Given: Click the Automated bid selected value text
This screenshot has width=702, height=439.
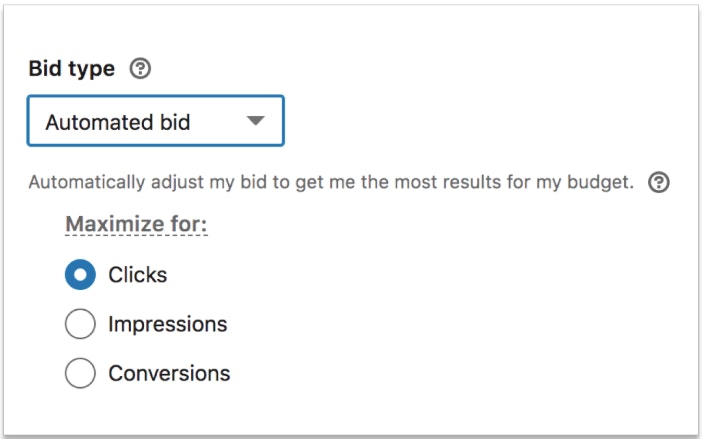Looking at the screenshot, I should 118,122.
